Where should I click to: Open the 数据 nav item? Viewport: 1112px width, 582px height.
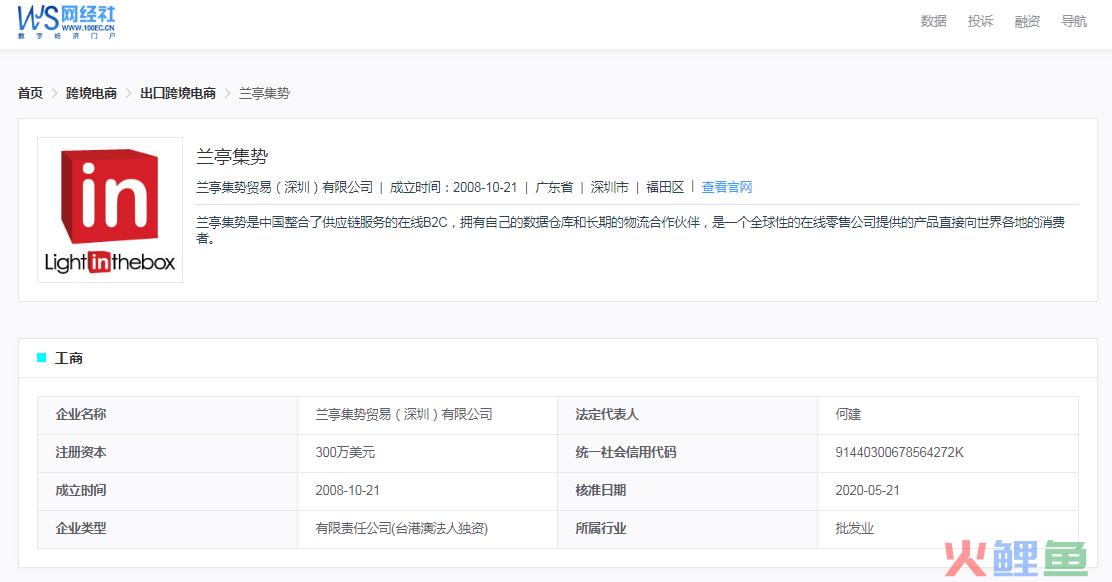(x=933, y=21)
